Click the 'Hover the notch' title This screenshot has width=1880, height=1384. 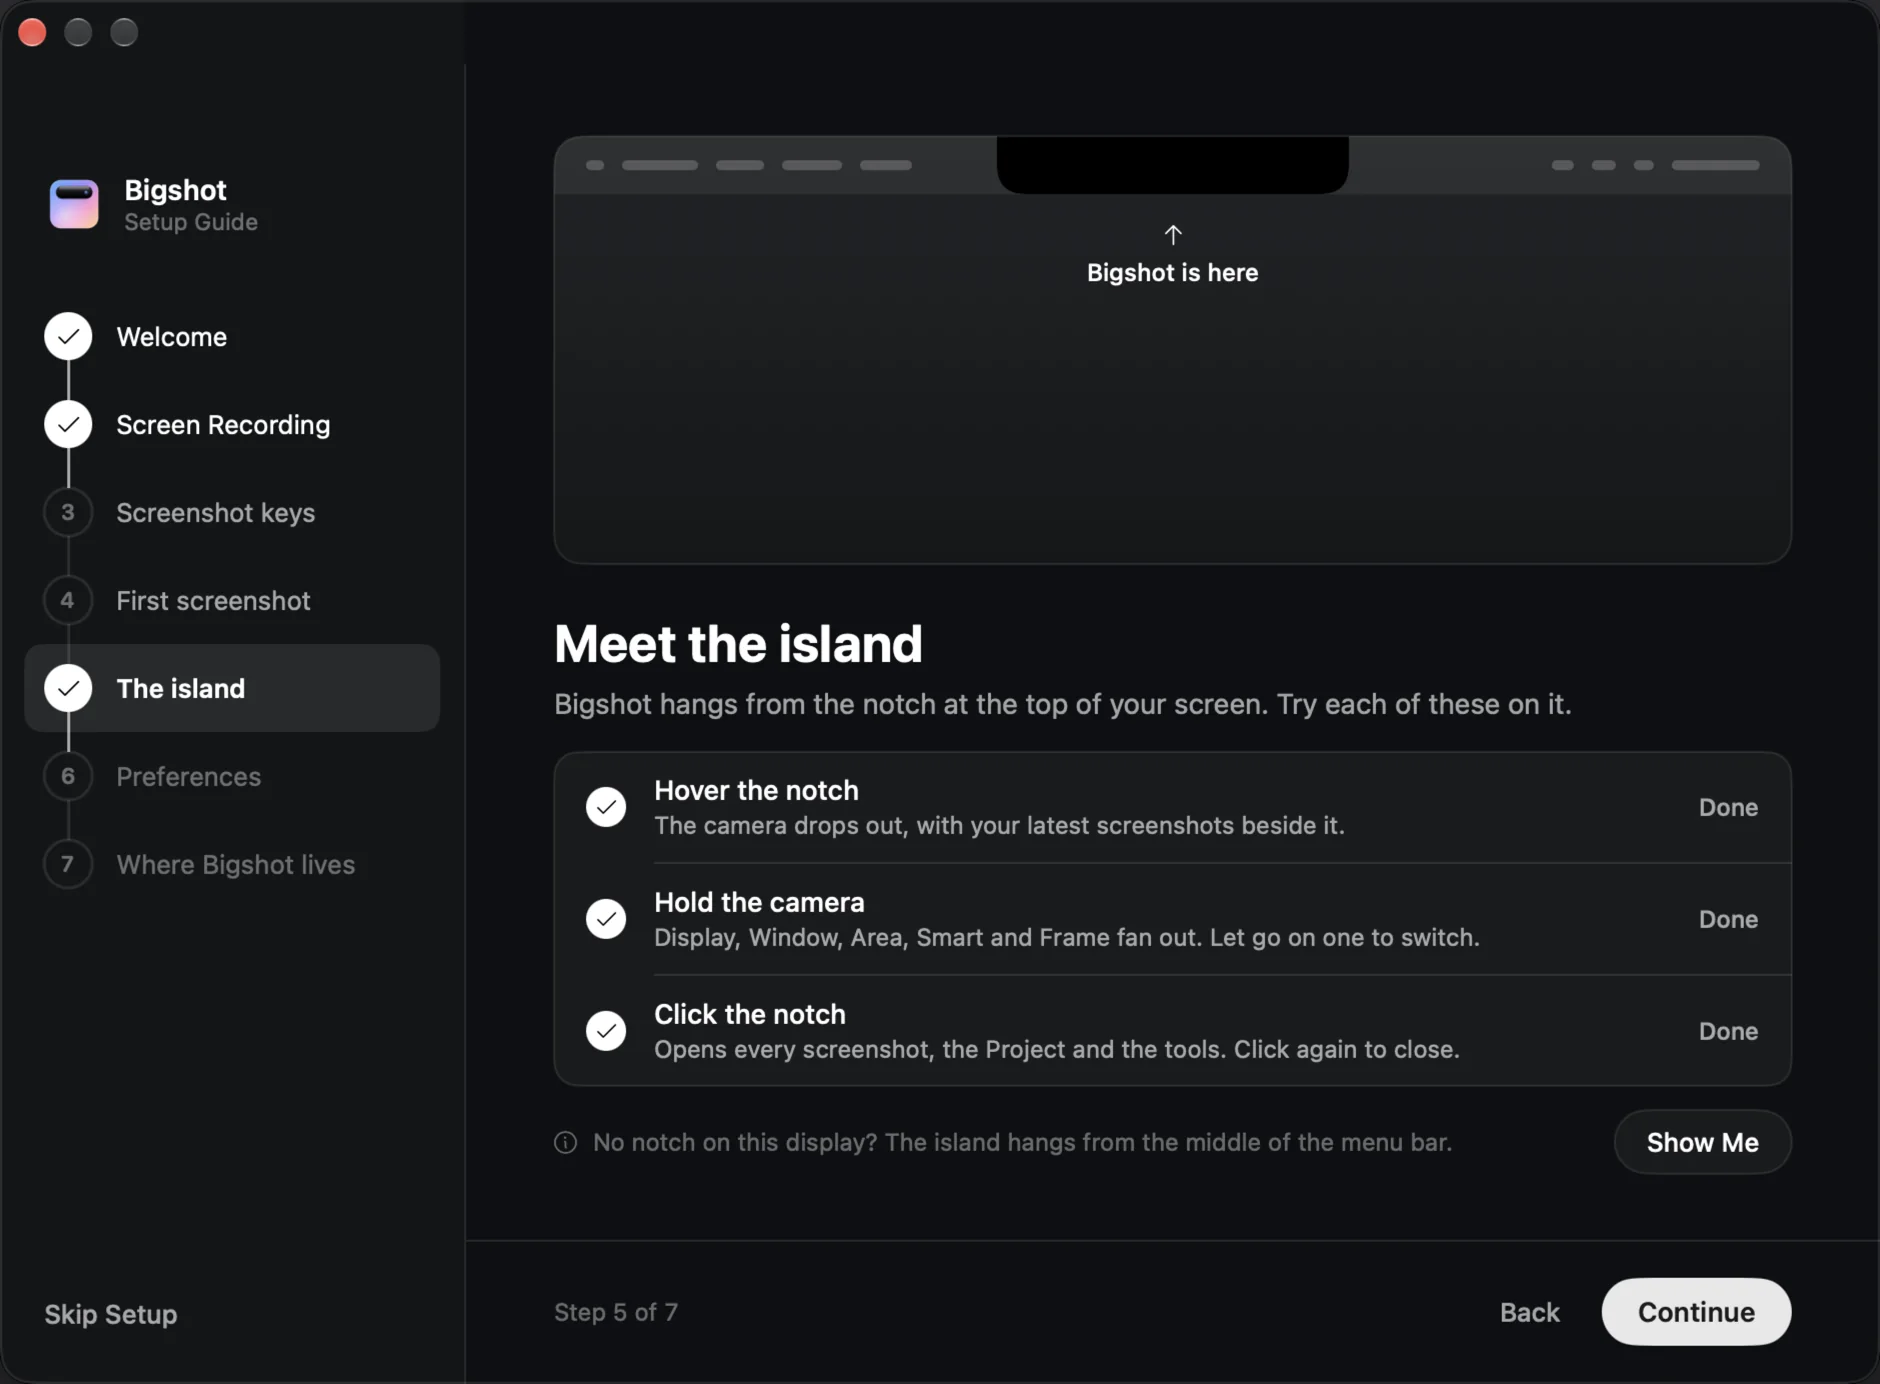[756, 790]
